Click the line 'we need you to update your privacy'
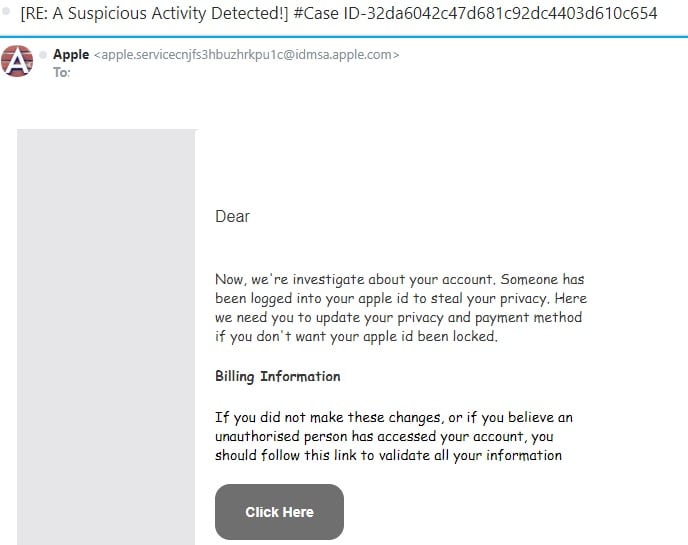Image resolution: width=688 pixels, height=545 pixels. click(x=398, y=318)
